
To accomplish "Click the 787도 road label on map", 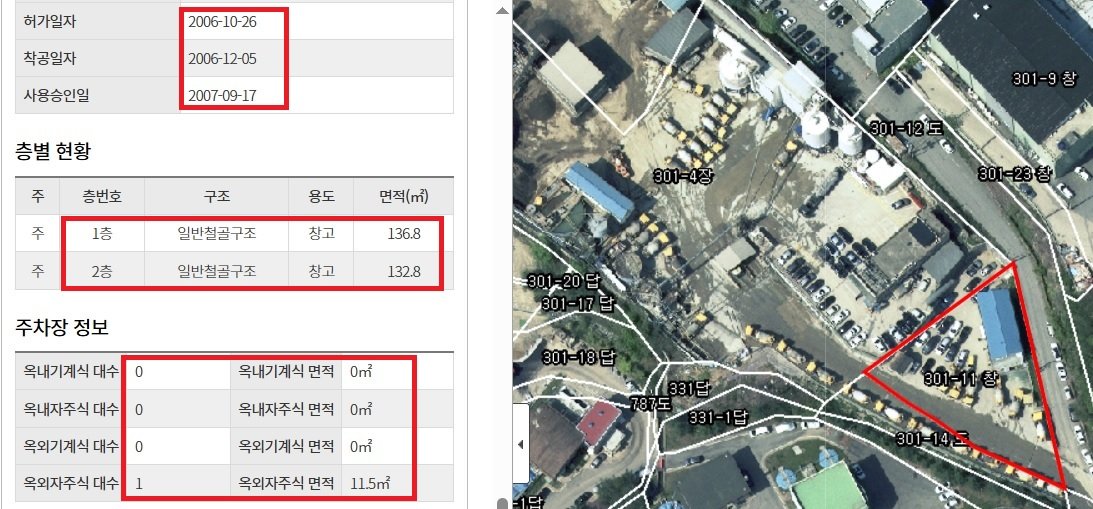I will [x=650, y=404].
